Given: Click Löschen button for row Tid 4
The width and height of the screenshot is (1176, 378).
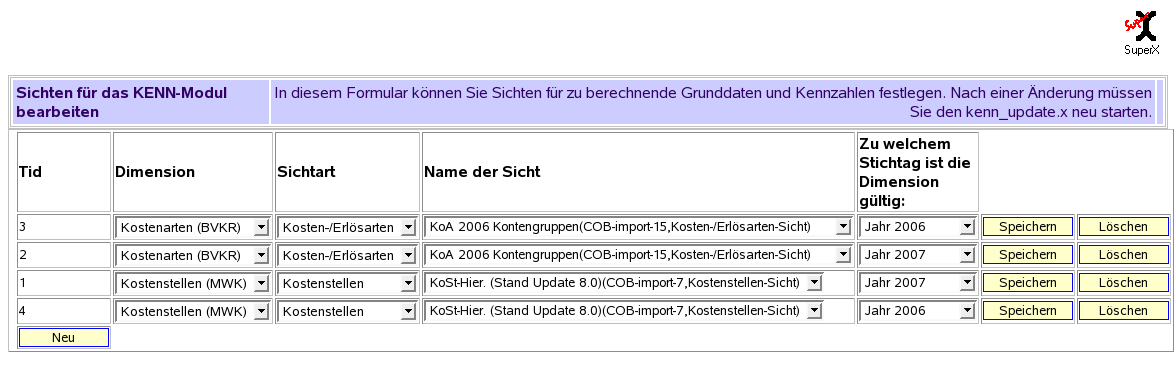Looking at the screenshot, I should (1123, 311).
